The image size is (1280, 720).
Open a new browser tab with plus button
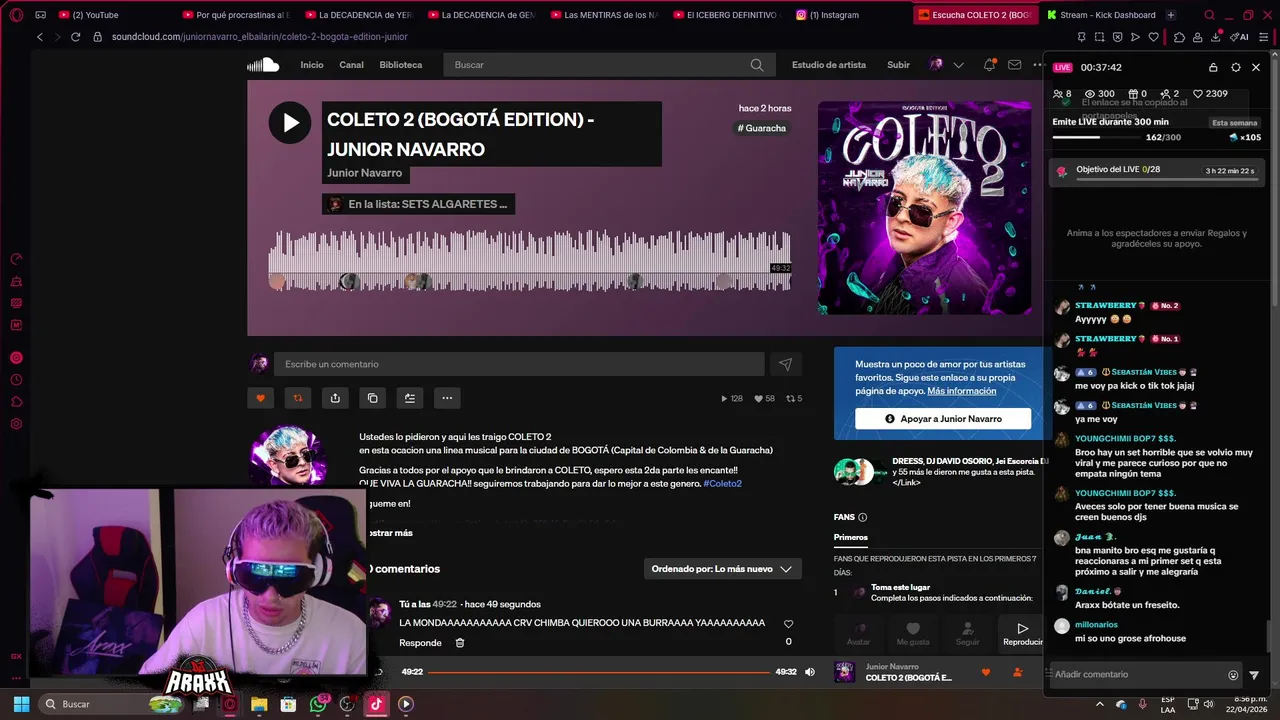(x=1171, y=15)
